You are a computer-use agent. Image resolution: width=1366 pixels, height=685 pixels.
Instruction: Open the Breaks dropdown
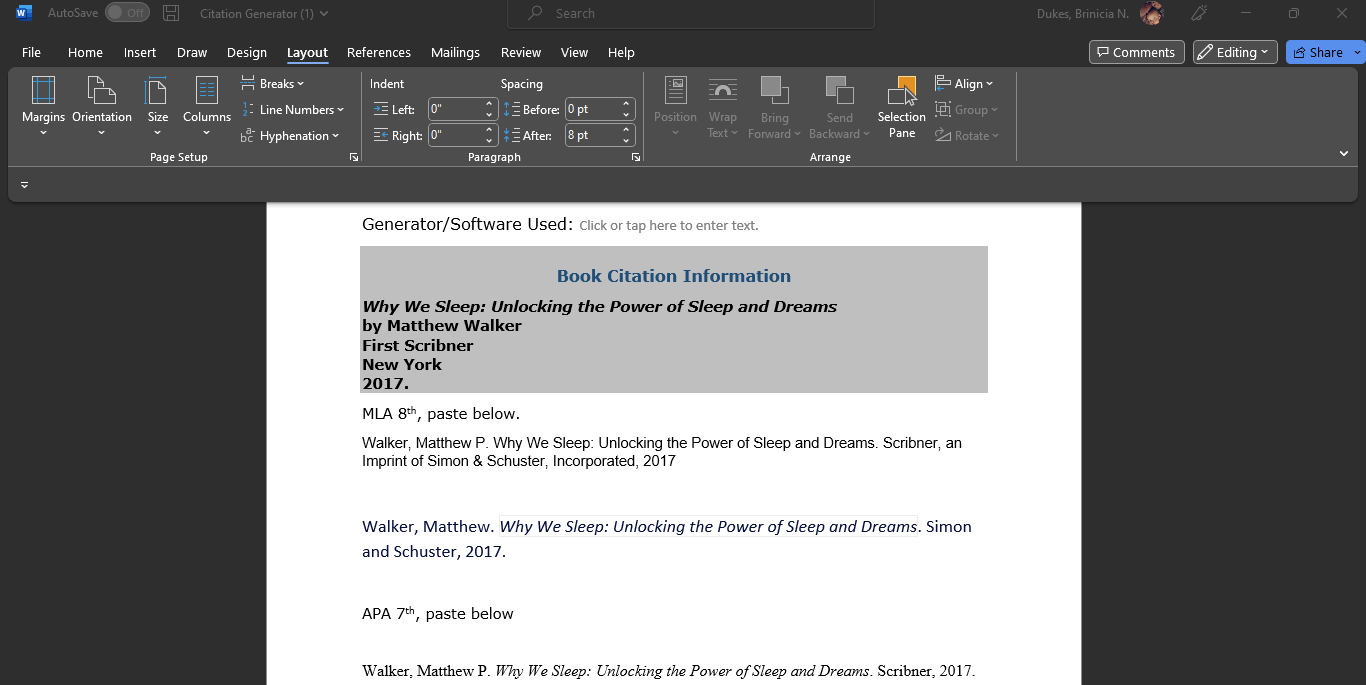point(272,84)
